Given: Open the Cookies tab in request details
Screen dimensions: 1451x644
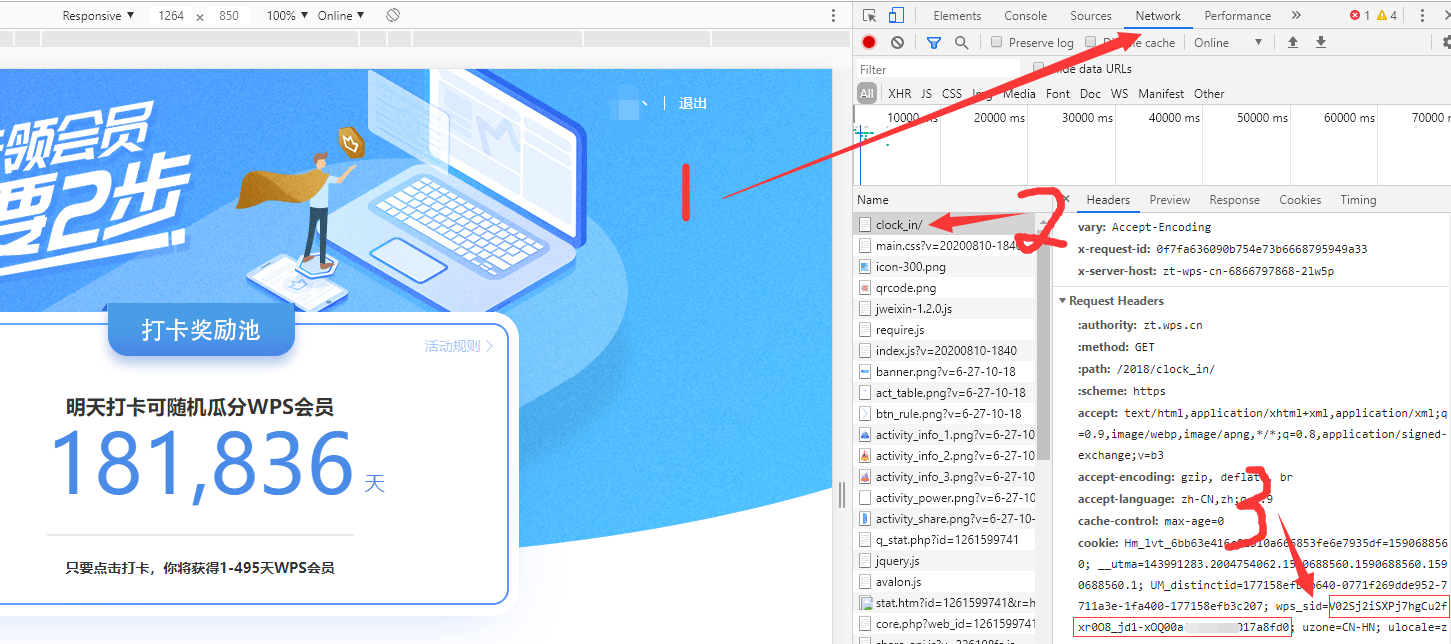Looking at the screenshot, I should [x=1300, y=199].
